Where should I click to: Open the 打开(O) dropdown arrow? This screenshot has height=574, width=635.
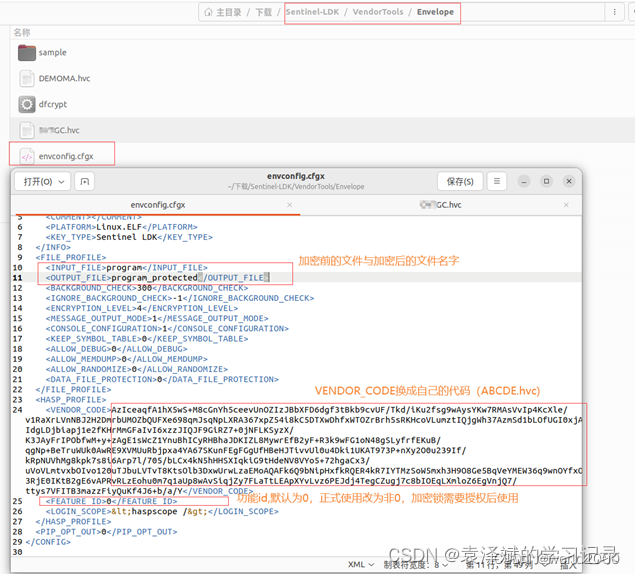coord(62,182)
